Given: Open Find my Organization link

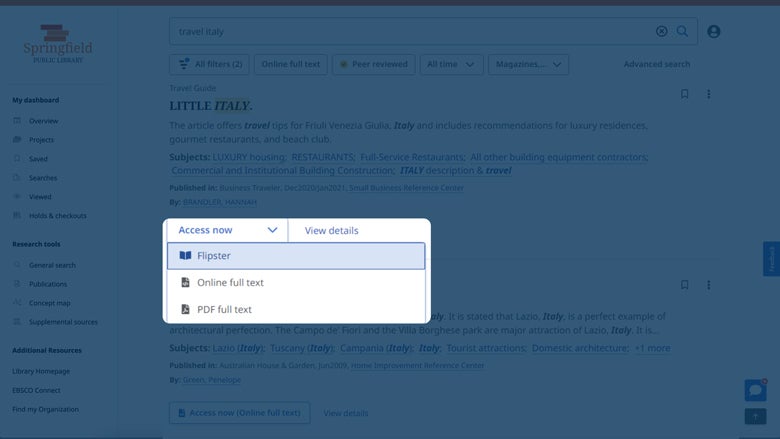Looking at the screenshot, I should coord(45,409).
